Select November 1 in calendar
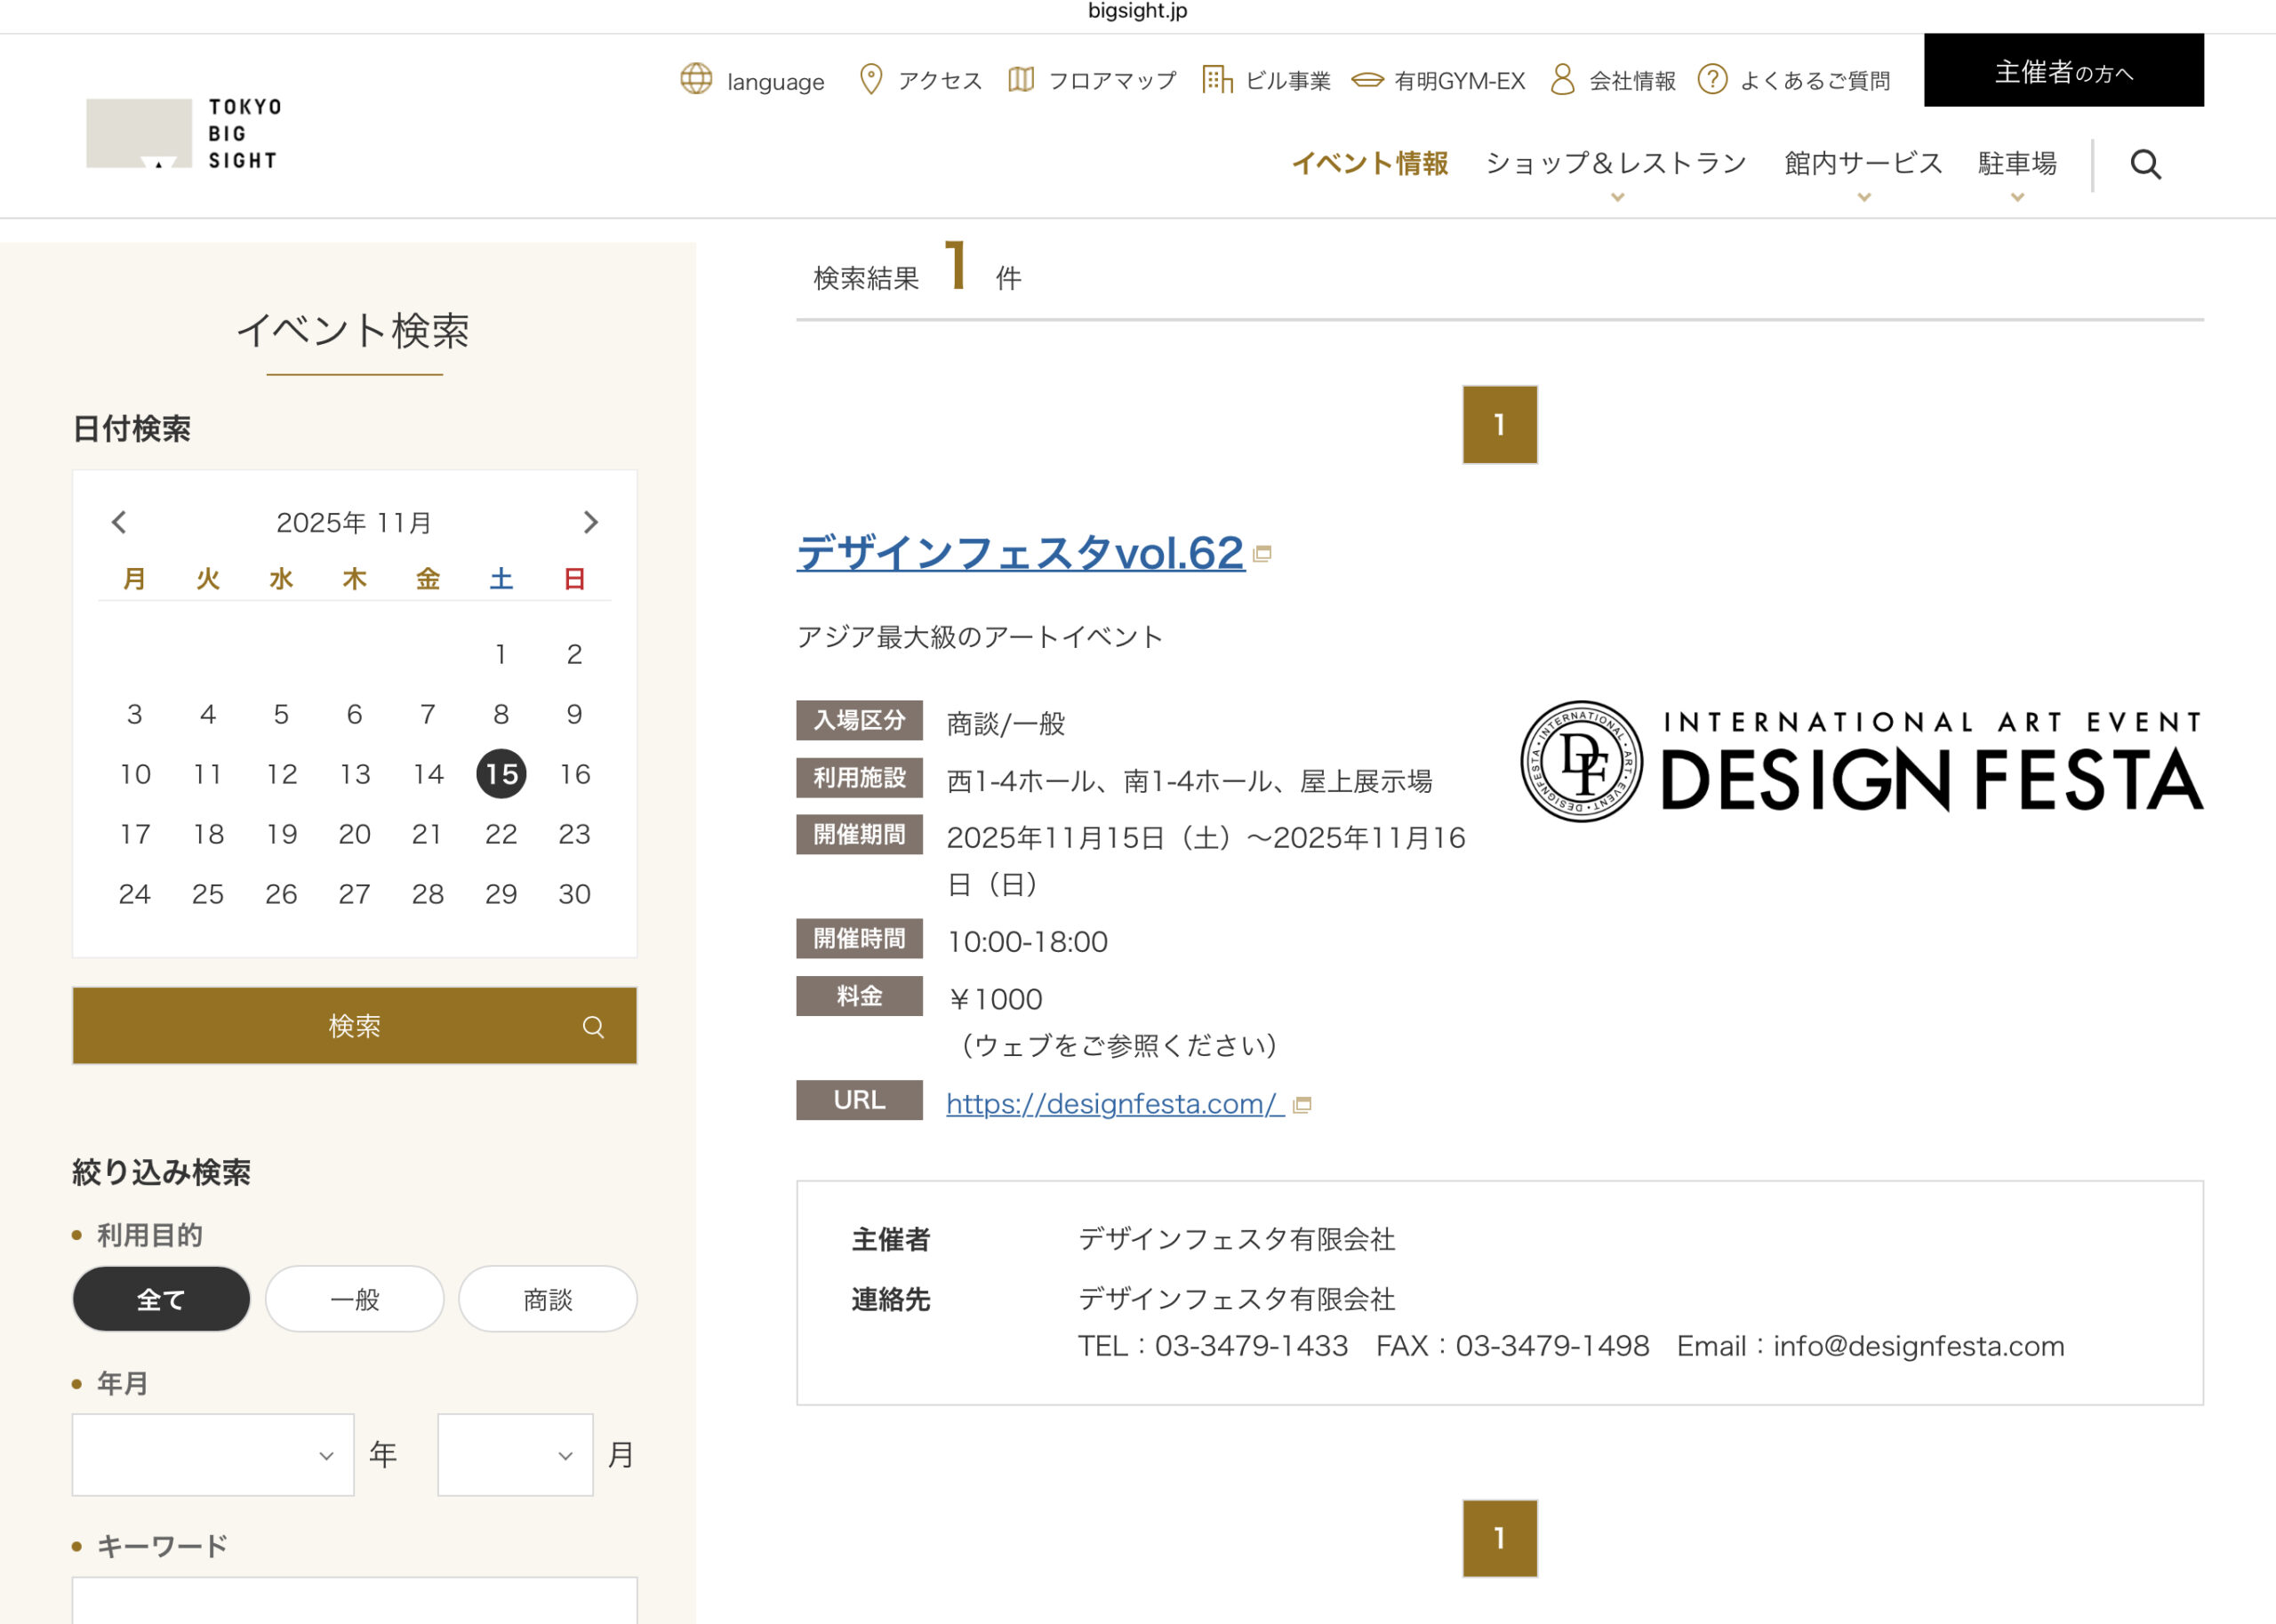 pyautogui.click(x=501, y=654)
